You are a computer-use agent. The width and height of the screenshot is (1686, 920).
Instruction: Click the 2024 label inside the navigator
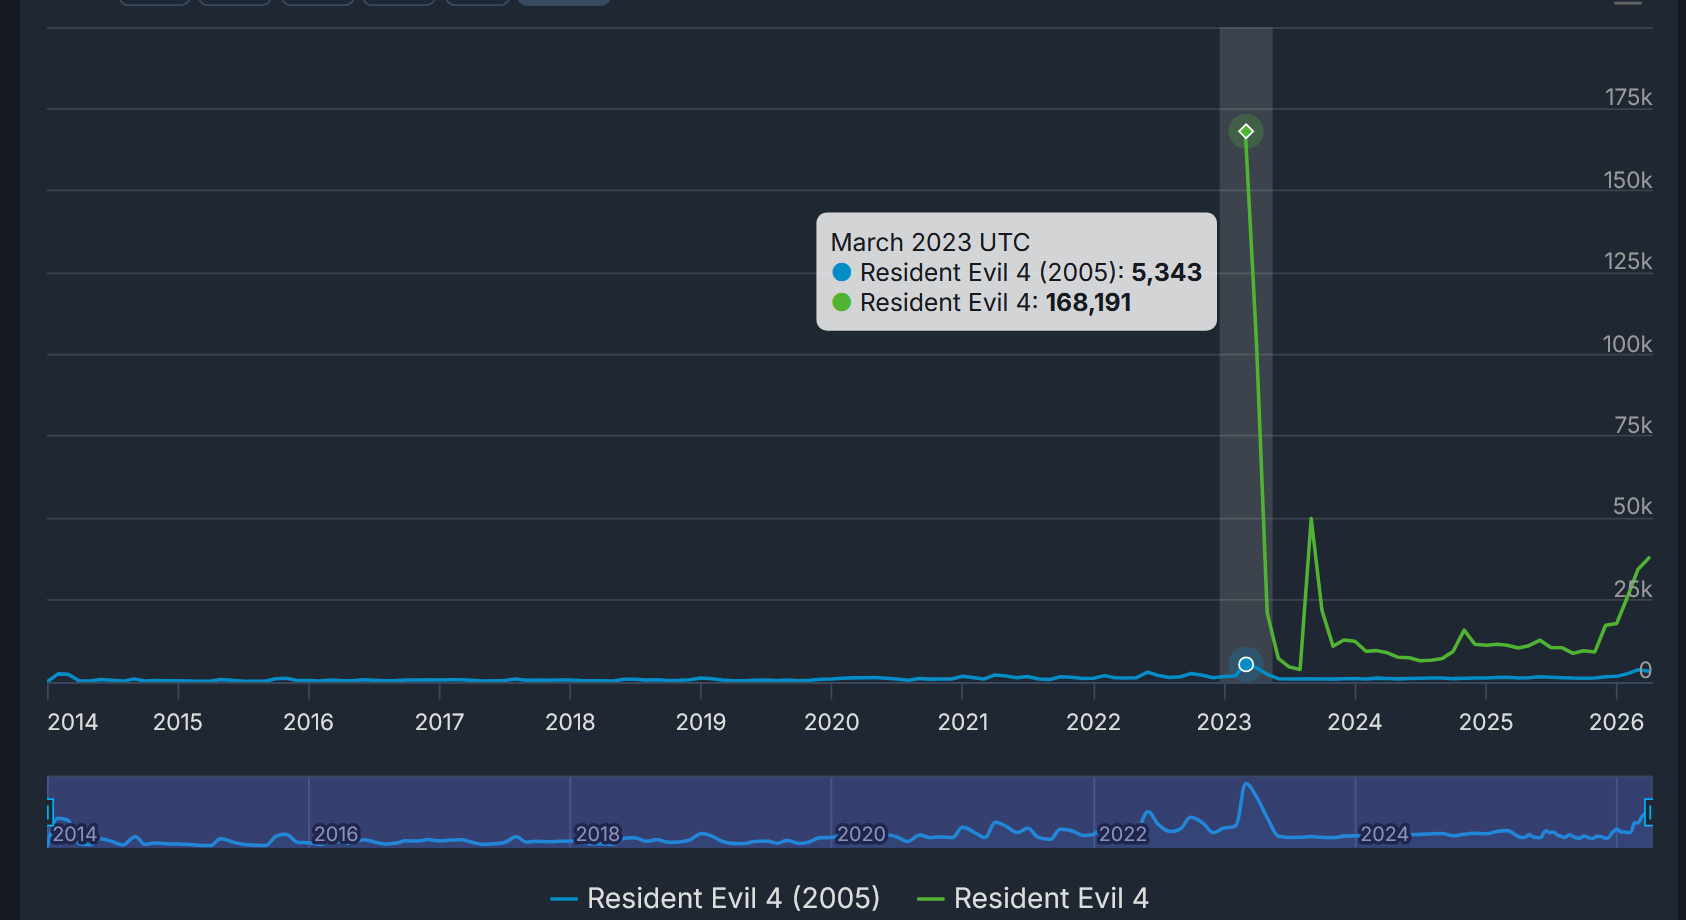pyautogui.click(x=1385, y=834)
